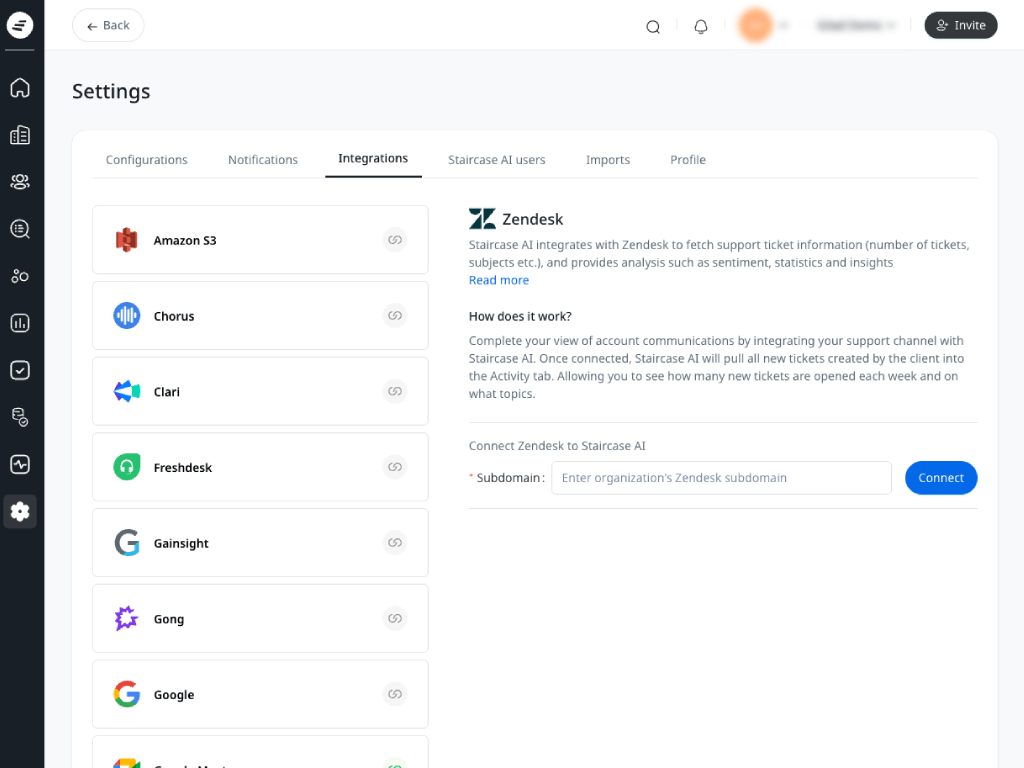Open the user avatar dropdown menu

click(762, 26)
